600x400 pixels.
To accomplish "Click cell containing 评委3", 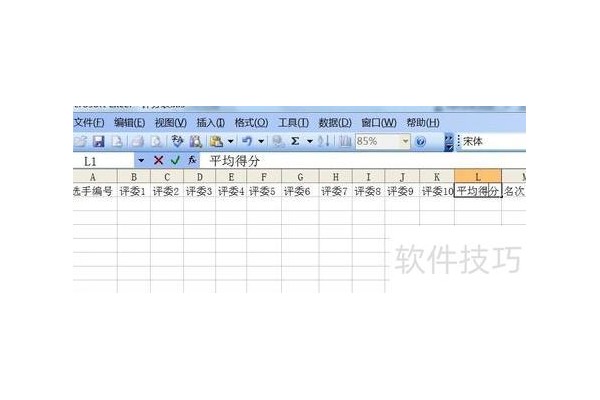I will point(199,191).
